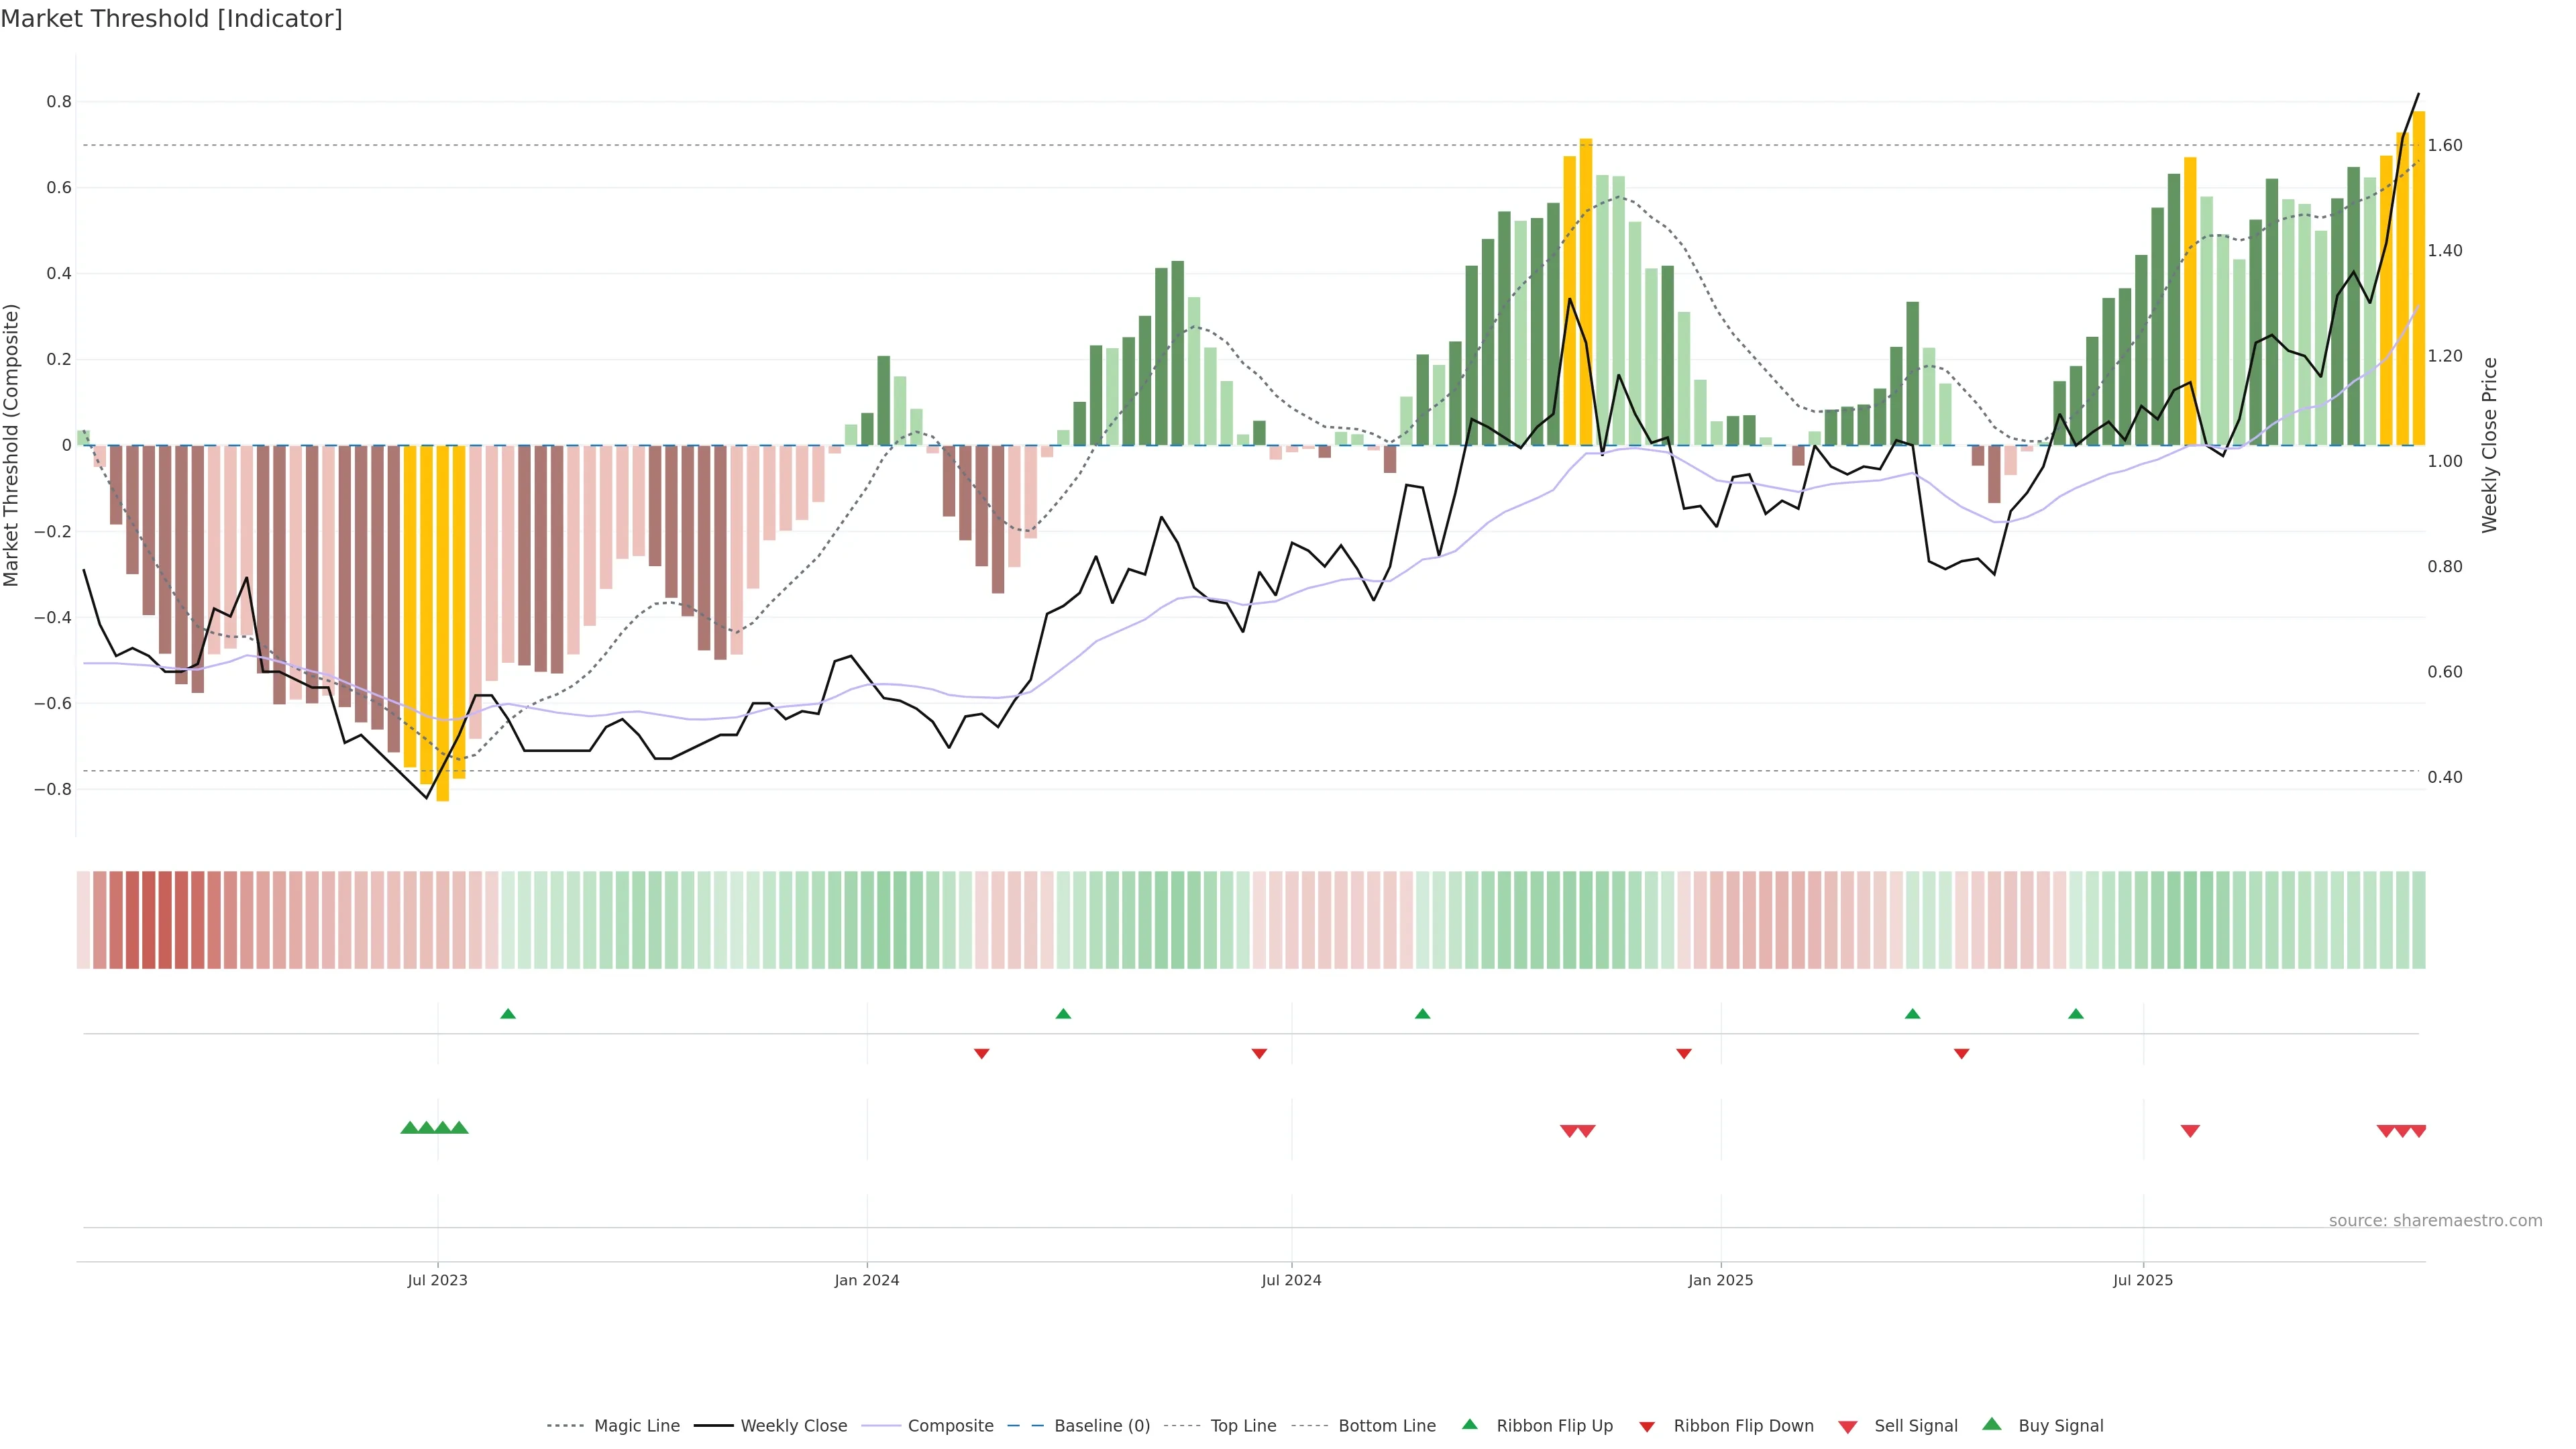Click the Bottom Line legend item
Screen dimensions: 2576x1449
(x=1386, y=1425)
